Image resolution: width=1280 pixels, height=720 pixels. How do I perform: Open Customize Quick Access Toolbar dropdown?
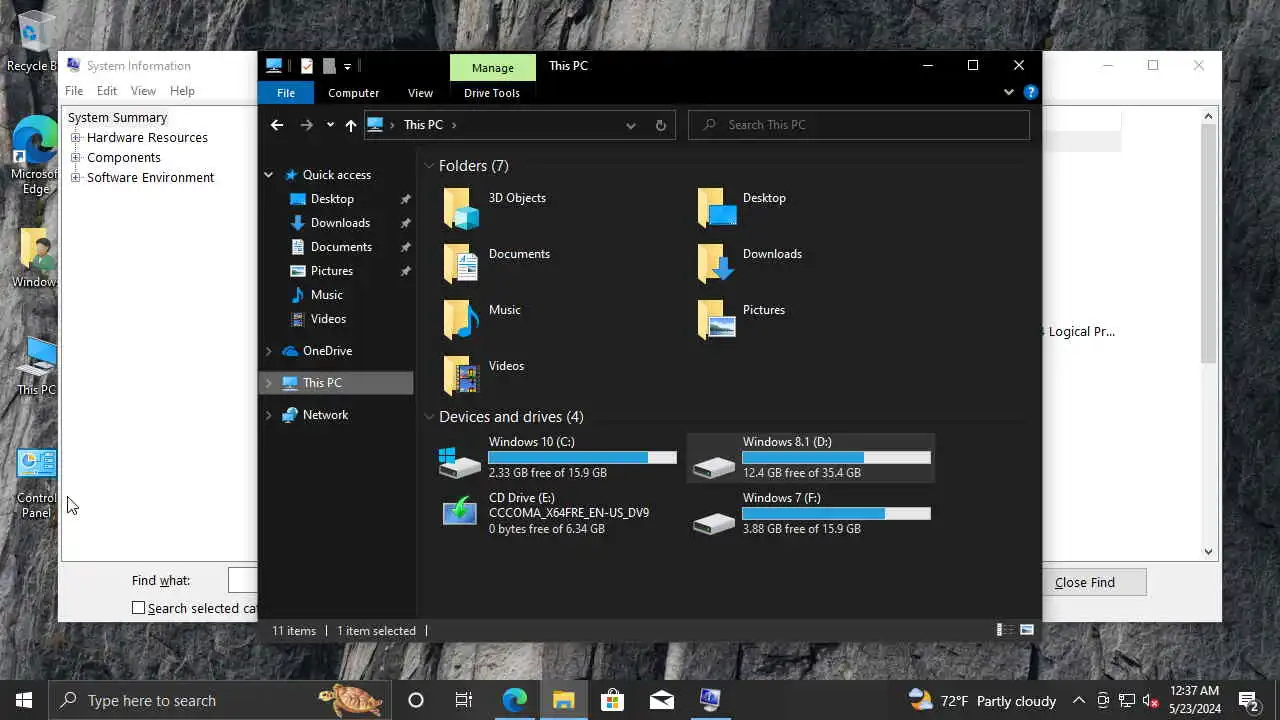[347, 66]
